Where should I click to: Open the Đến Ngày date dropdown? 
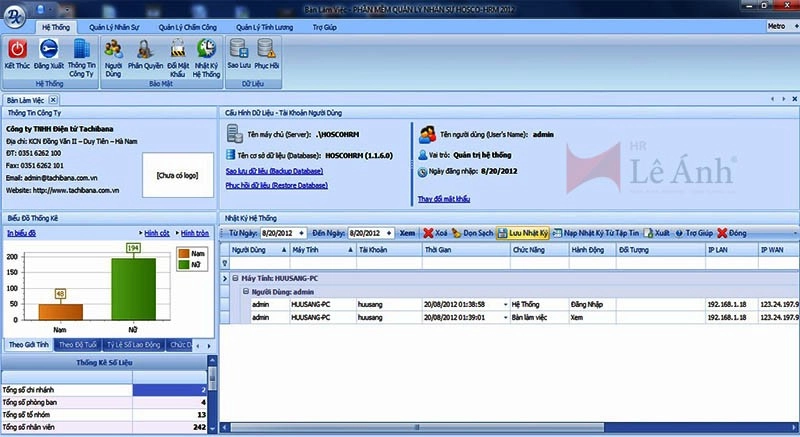pyautogui.click(x=388, y=232)
